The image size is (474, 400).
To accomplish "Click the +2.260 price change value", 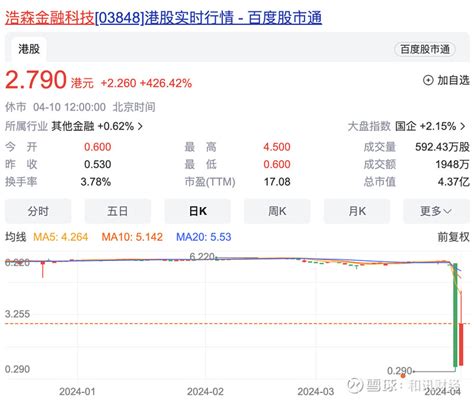I will coord(118,83).
